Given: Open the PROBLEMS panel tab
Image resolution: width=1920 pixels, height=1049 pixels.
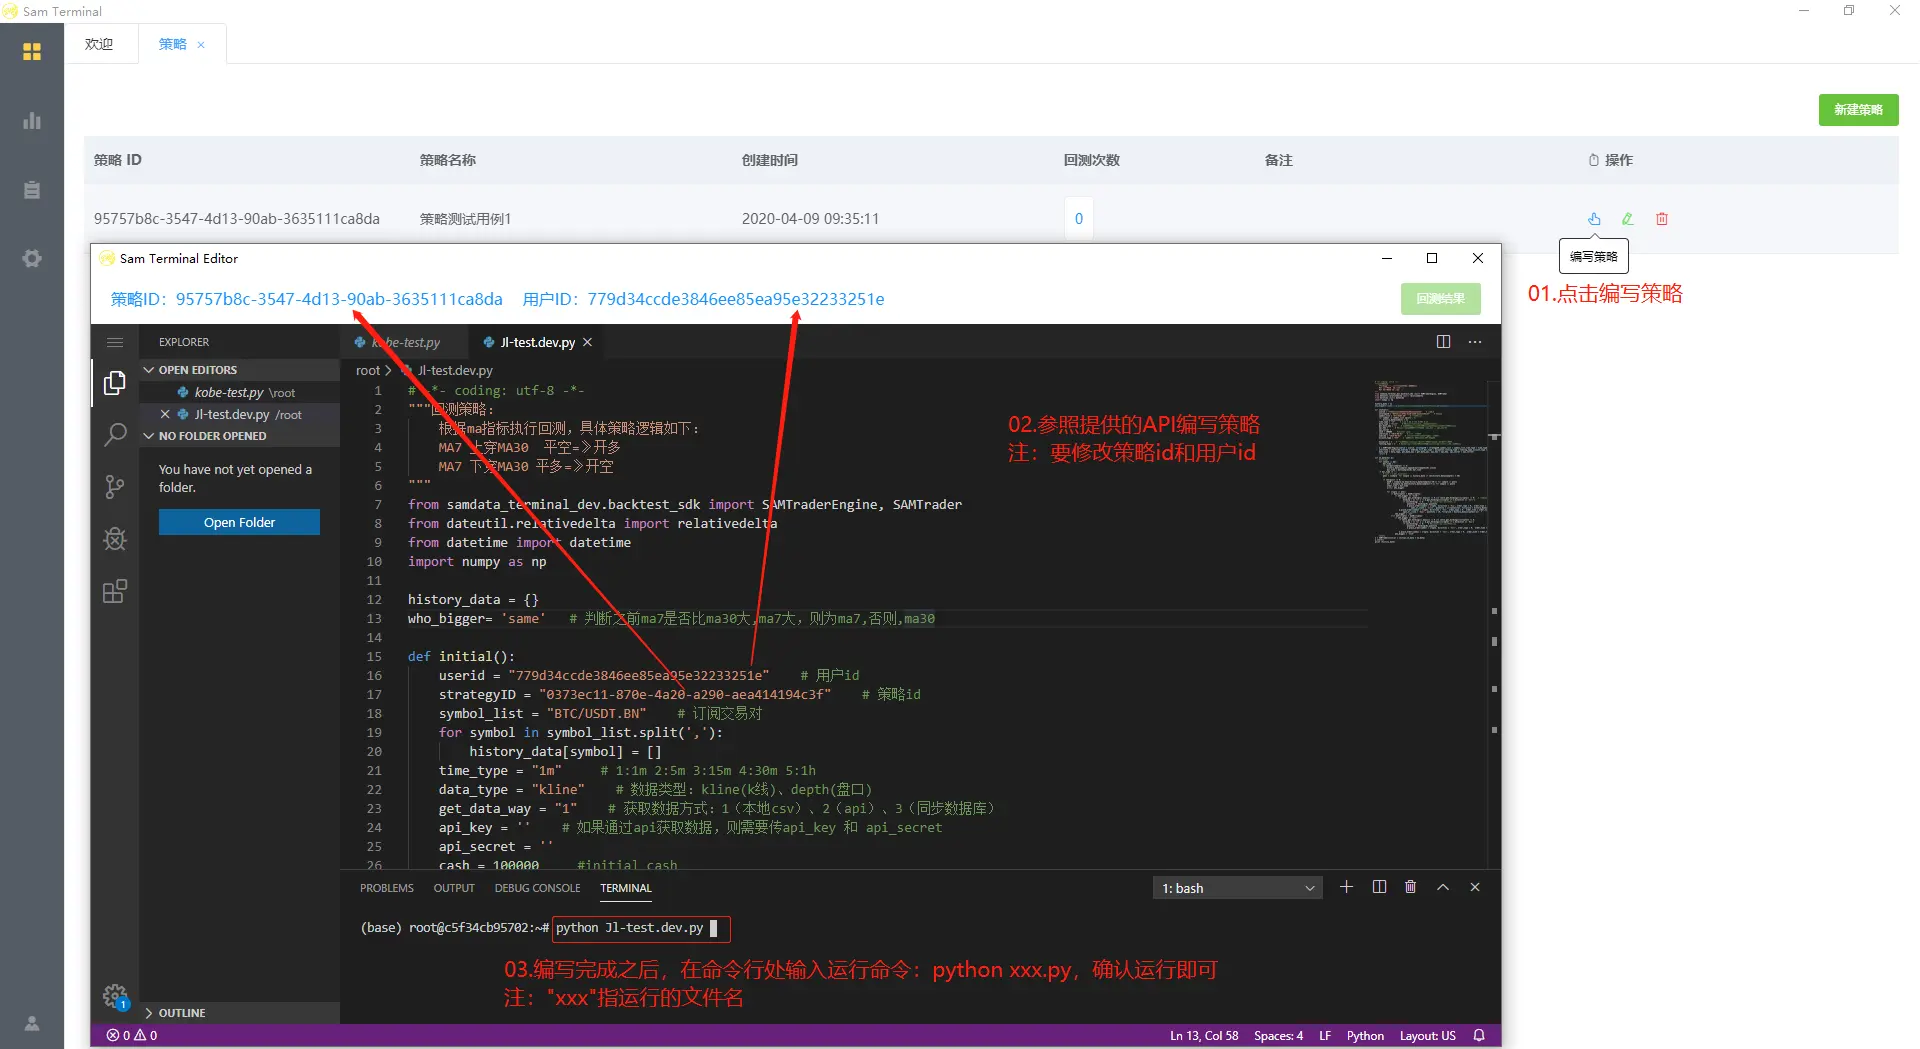Looking at the screenshot, I should pyautogui.click(x=387, y=888).
